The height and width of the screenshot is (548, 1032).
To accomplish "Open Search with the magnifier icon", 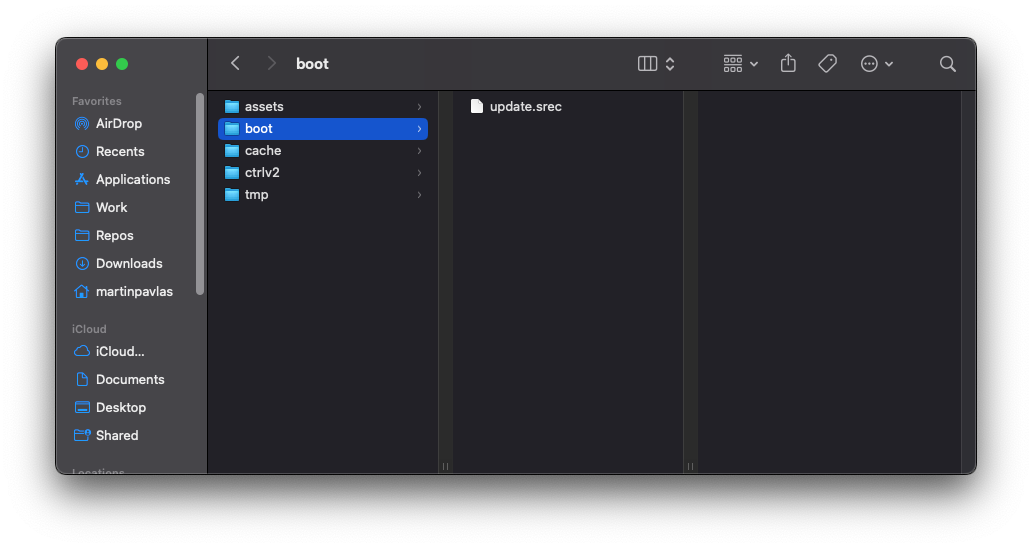I will click(948, 63).
